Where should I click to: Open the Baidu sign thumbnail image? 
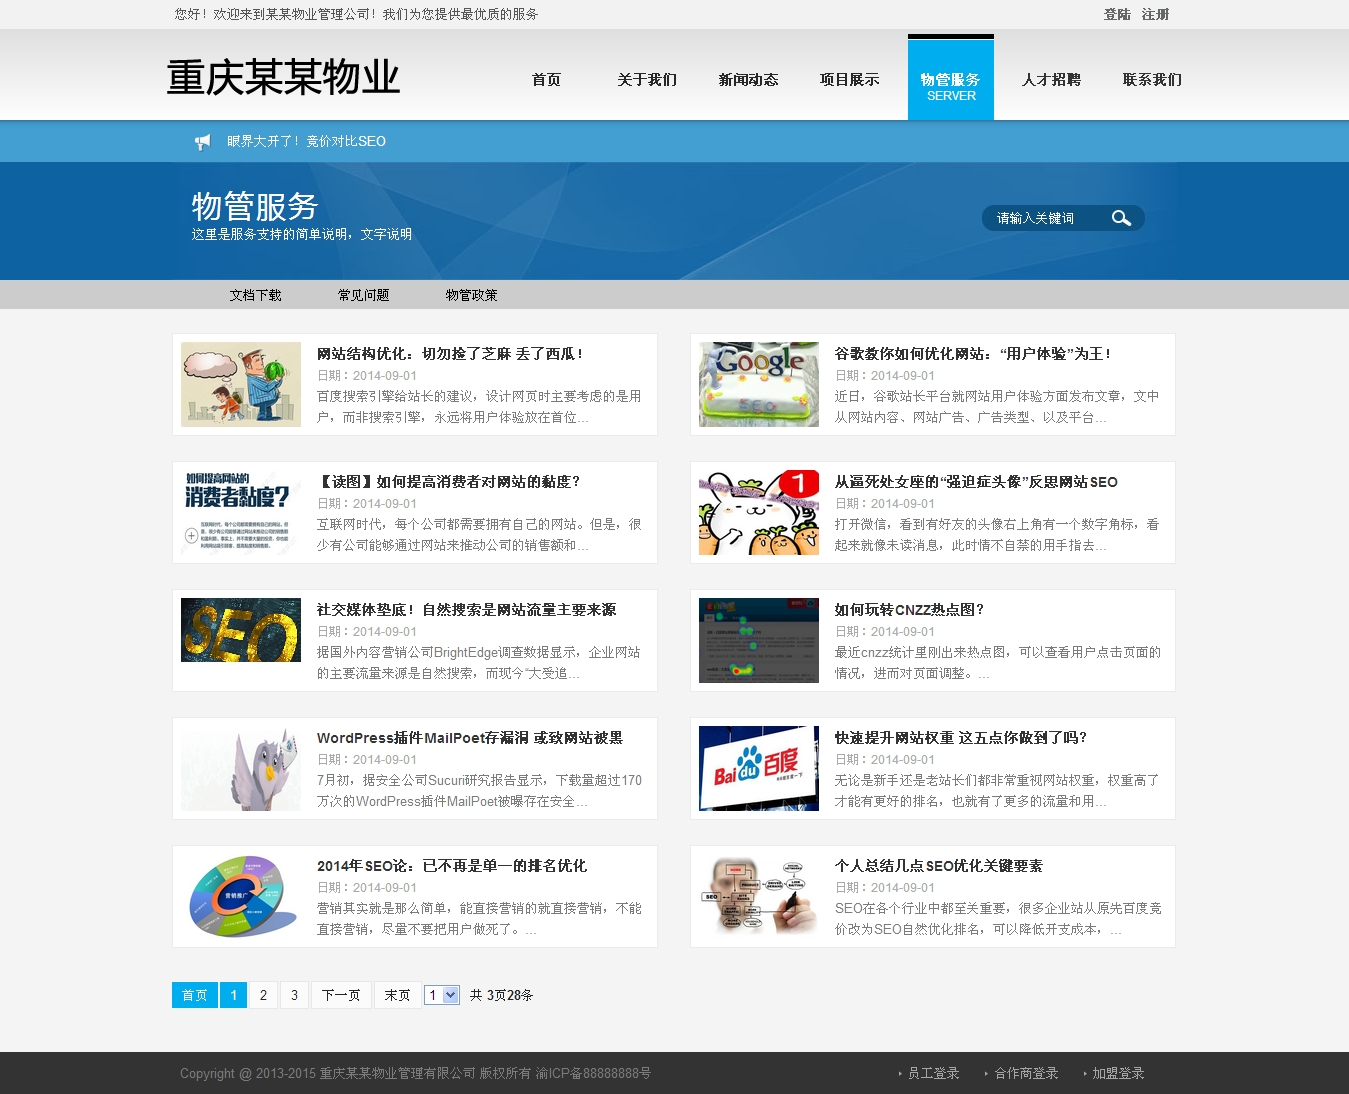coord(758,768)
